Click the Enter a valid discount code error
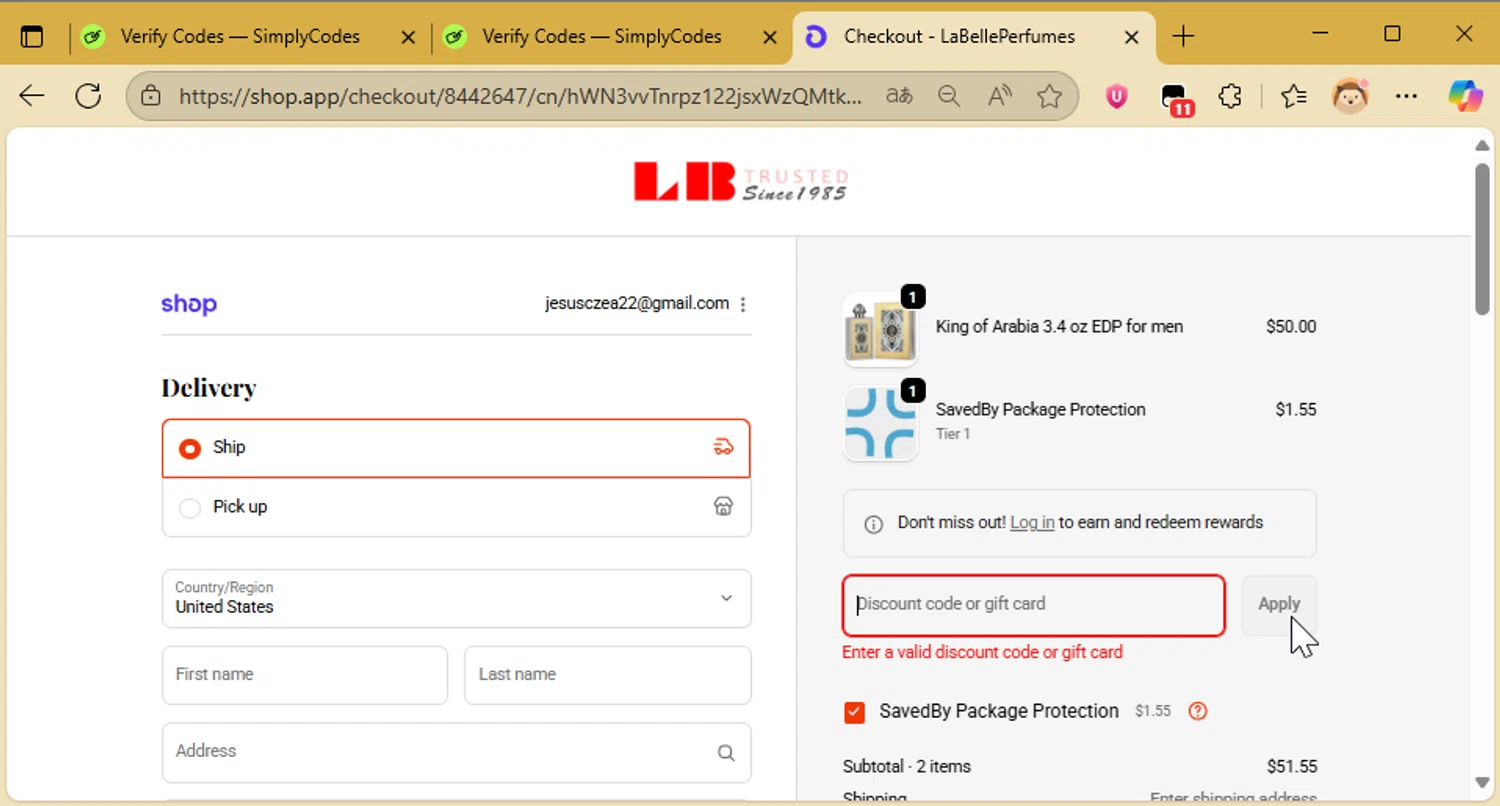This screenshot has width=1500, height=806. [982, 652]
